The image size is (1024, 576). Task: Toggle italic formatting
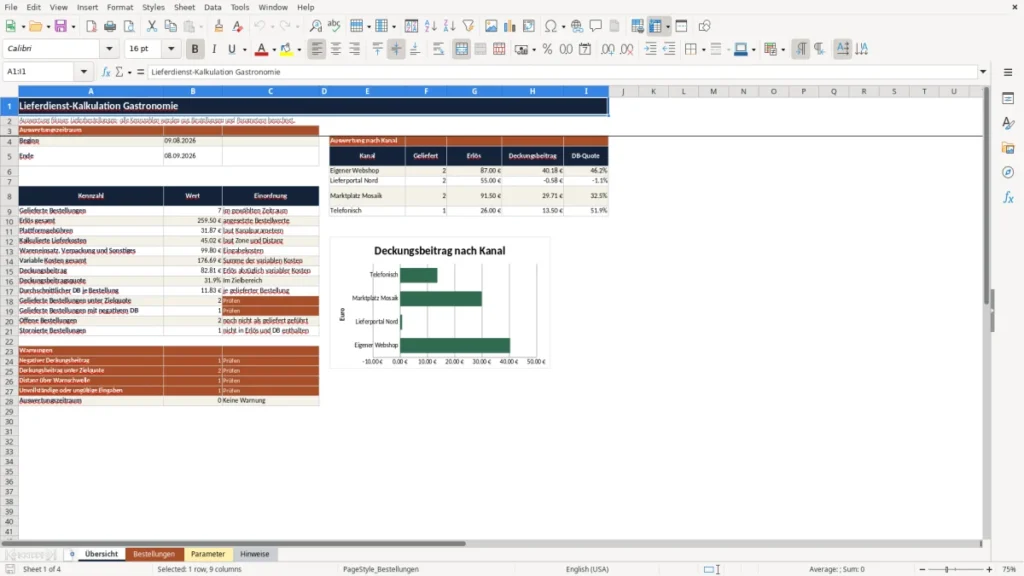pos(214,49)
